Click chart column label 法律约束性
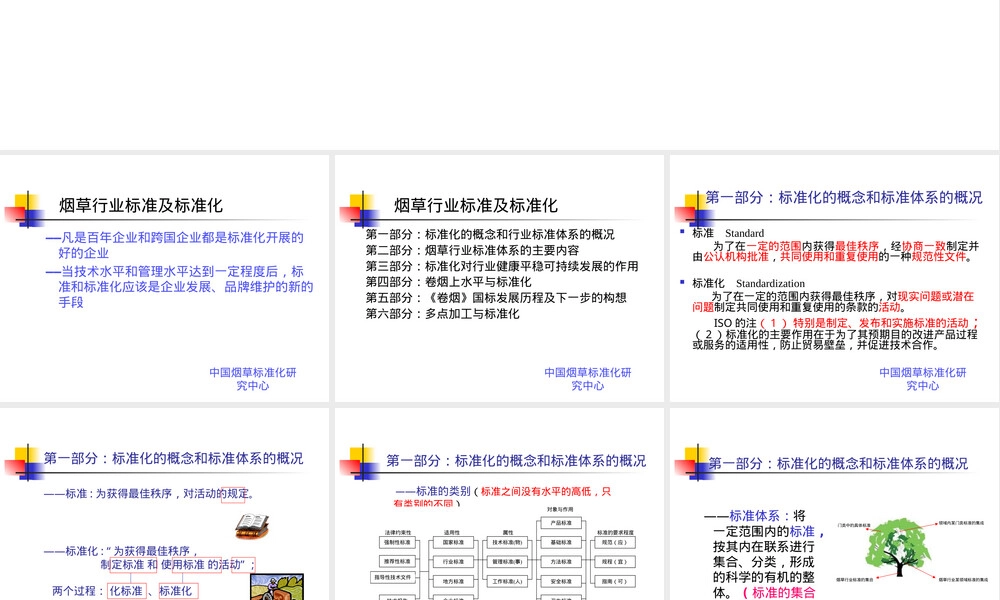Image resolution: width=1000 pixels, height=600 pixels. (x=397, y=532)
